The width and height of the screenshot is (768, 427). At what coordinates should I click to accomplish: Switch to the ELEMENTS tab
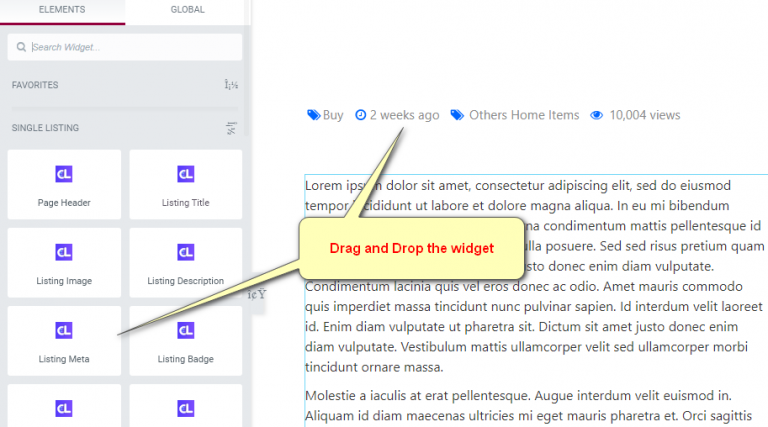[x=62, y=10]
